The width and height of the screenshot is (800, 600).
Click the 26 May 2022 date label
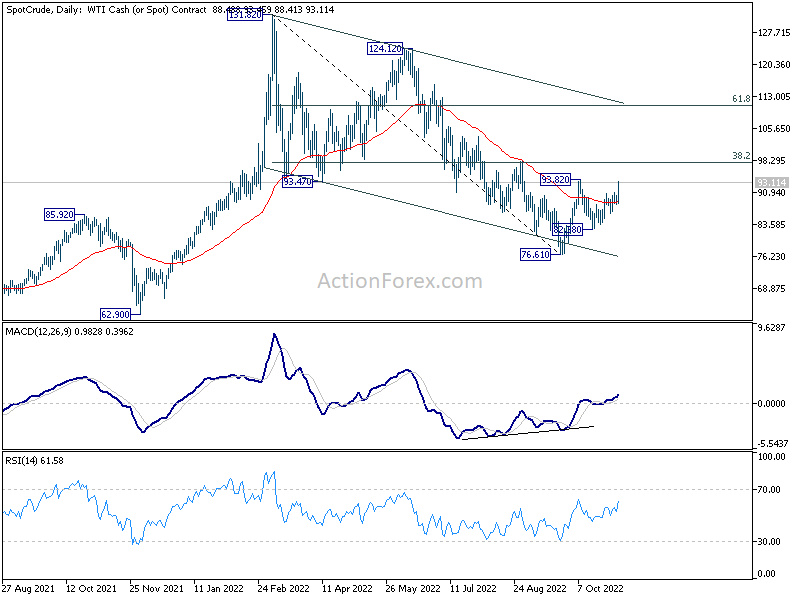[x=413, y=589]
